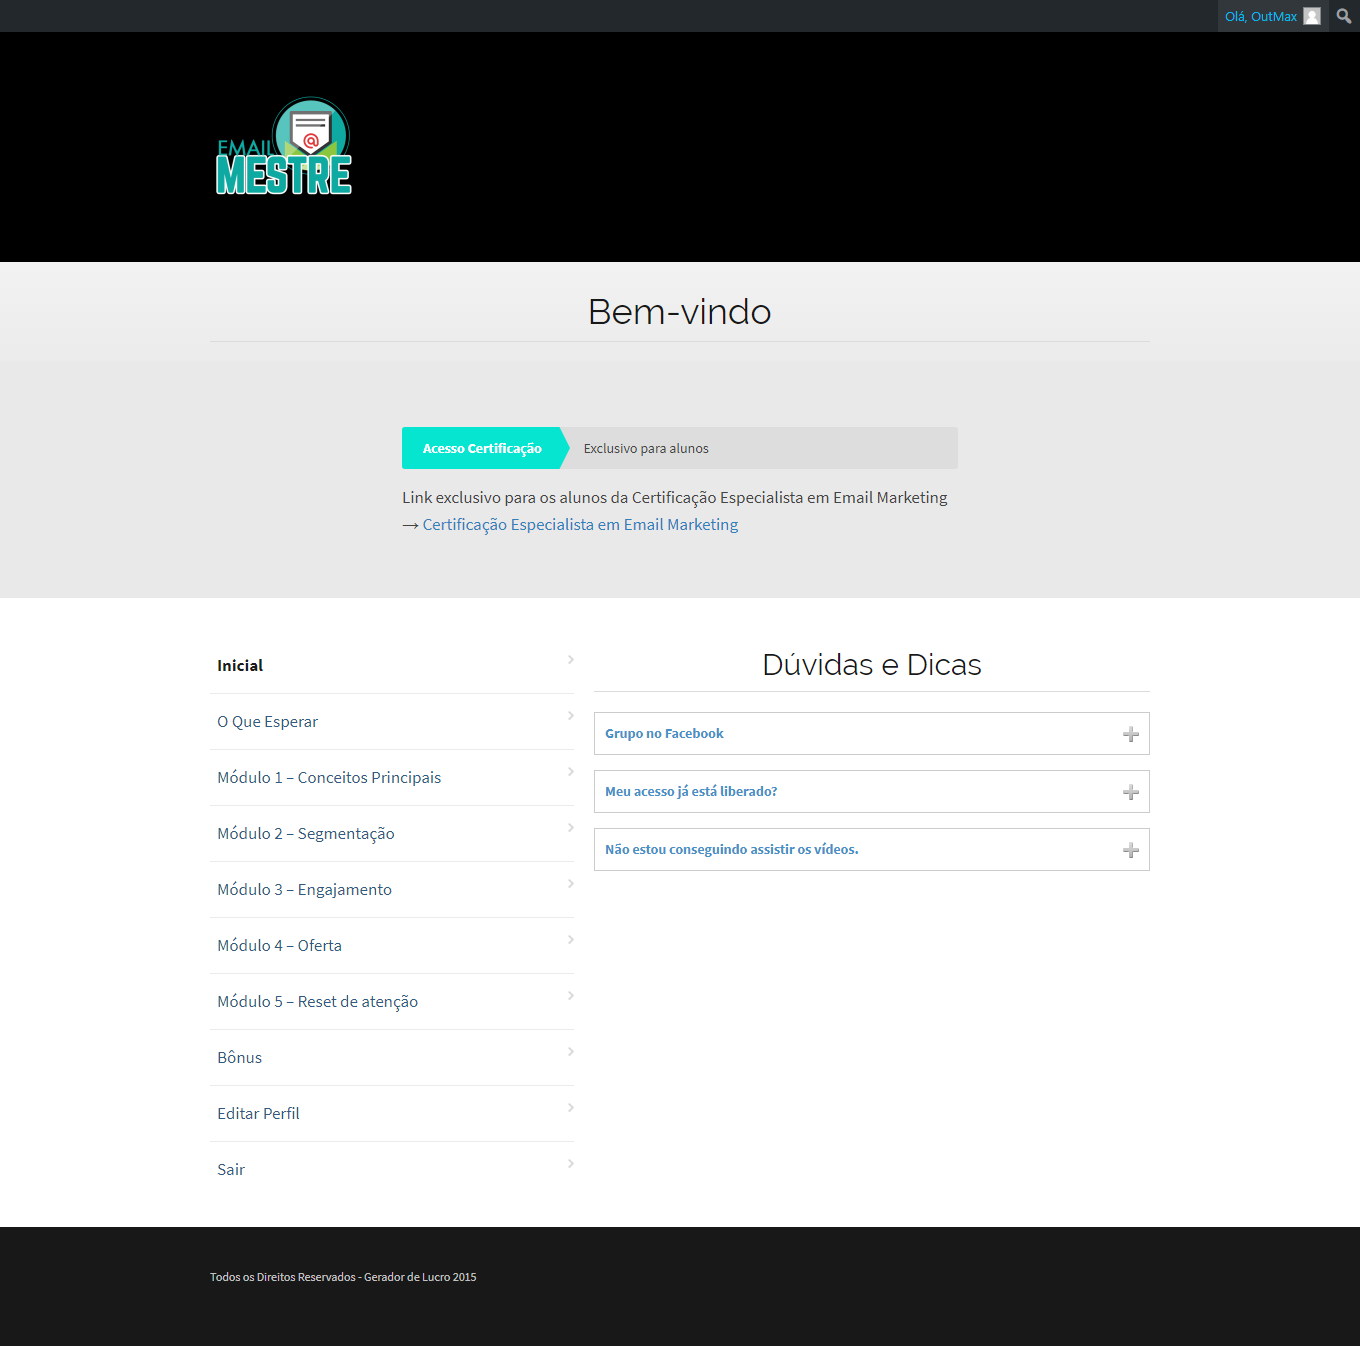The height and width of the screenshot is (1346, 1360).
Task: Click the plus icon on Grupo no Facebook
Action: [x=1131, y=734]
